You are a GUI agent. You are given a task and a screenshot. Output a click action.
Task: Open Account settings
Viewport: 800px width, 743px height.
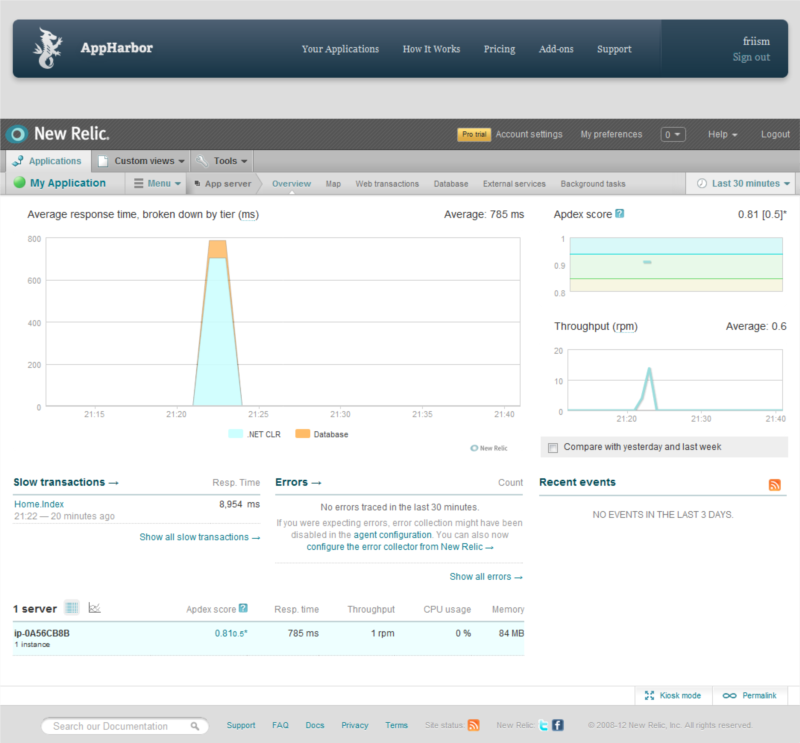coord(529,134)
